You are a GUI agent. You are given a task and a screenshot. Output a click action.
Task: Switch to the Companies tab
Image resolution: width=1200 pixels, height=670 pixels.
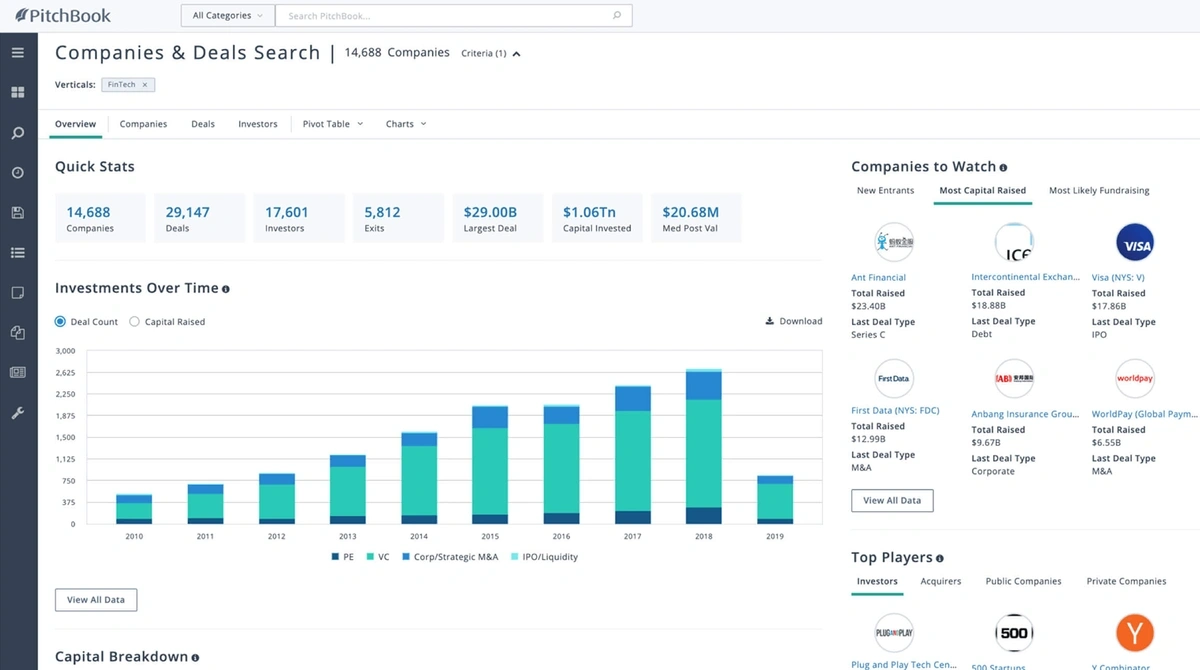(x=143, y=124)
